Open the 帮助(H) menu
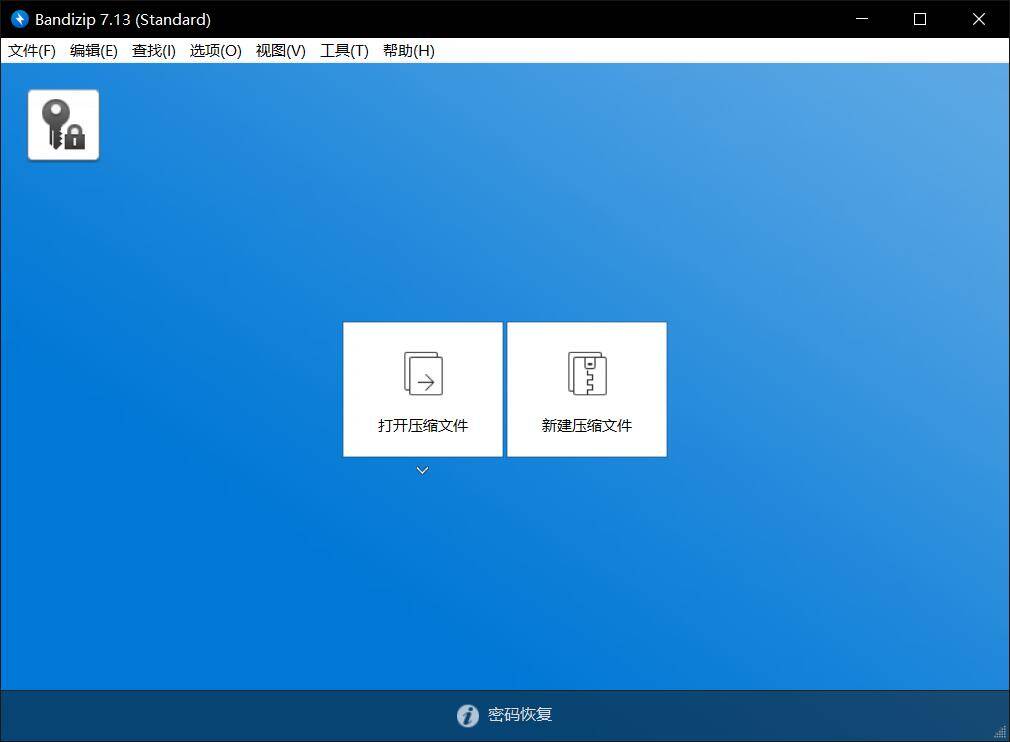 (409, 51)
